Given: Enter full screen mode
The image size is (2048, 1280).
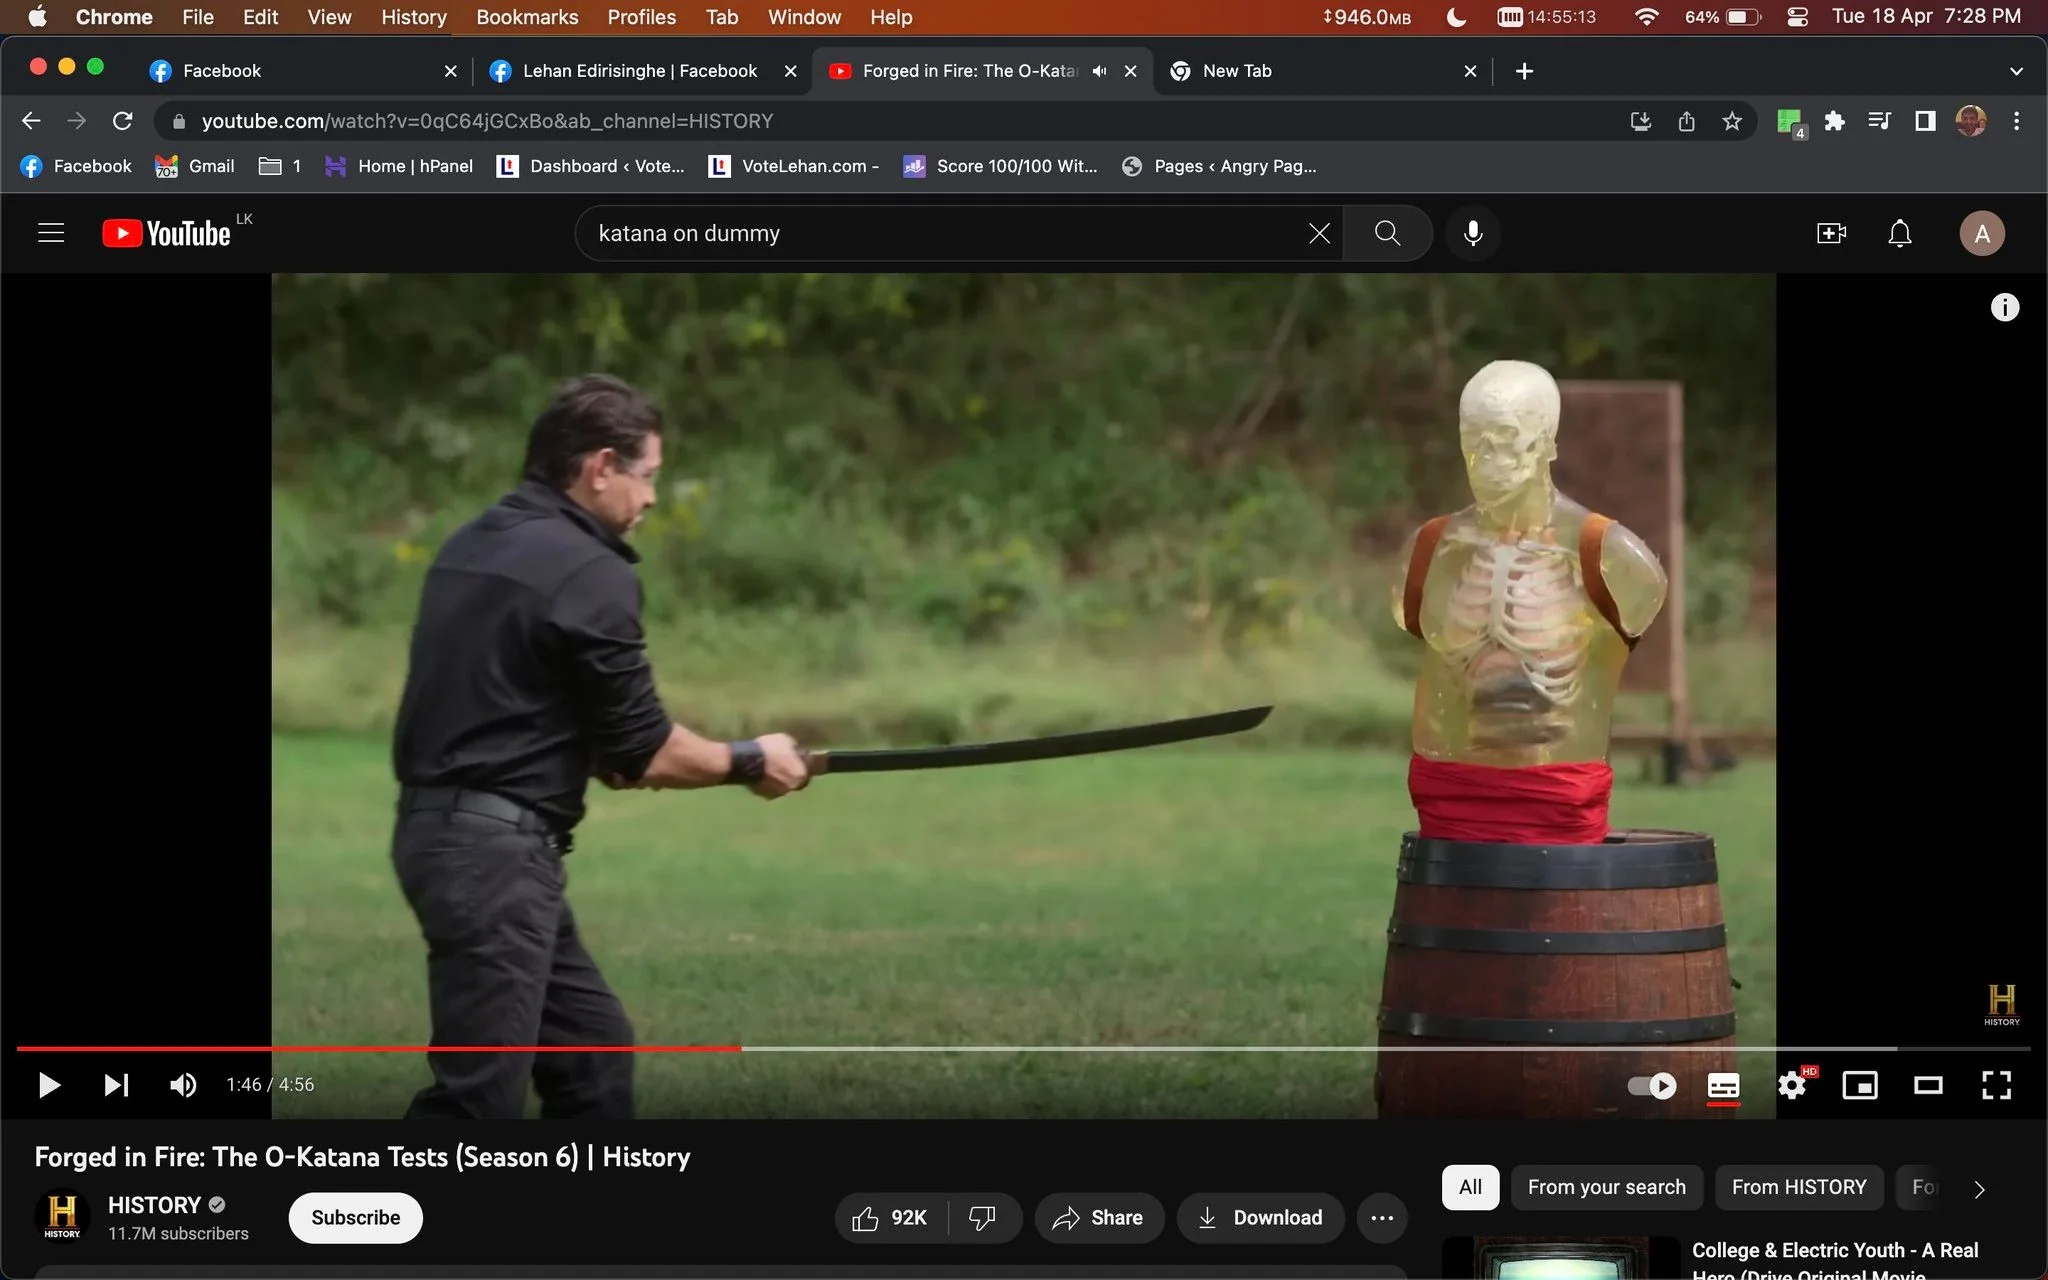Looking at the screenshot, I should [1996, 1085].
